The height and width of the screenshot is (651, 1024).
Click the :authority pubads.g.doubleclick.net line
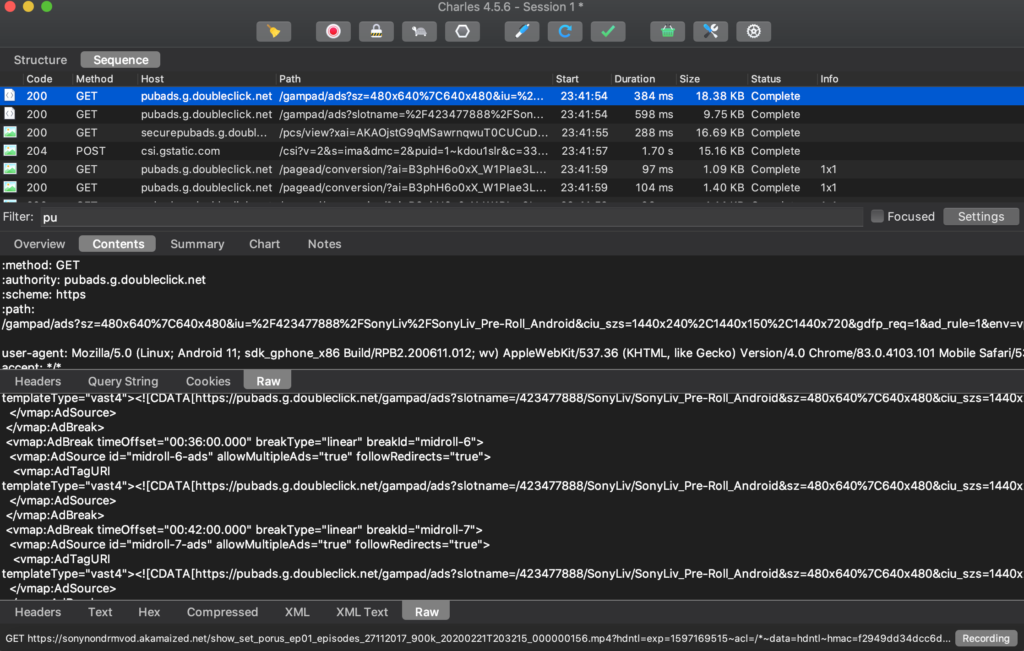pyautogui.click(x=104, y=279)
